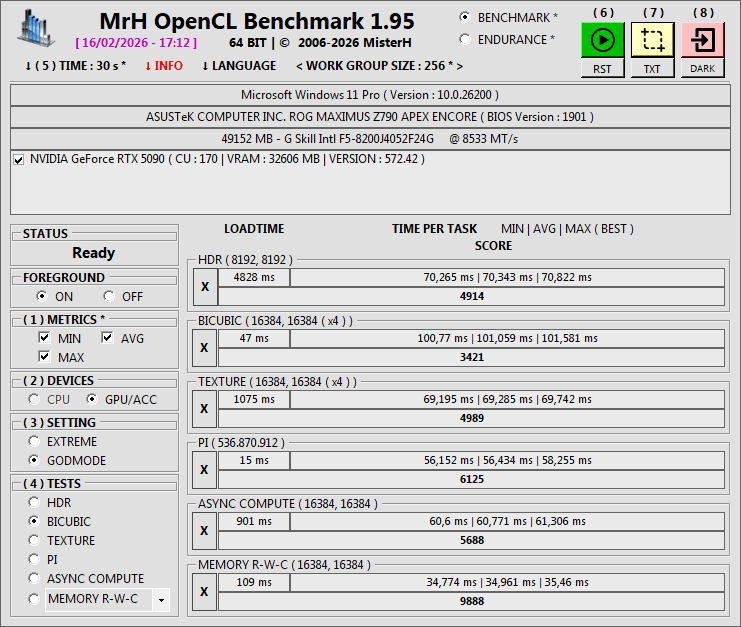The height and width of the screenshot is (627, 741).
Task: Set FOREGROUND to OFF
Action: click(109, 296)
